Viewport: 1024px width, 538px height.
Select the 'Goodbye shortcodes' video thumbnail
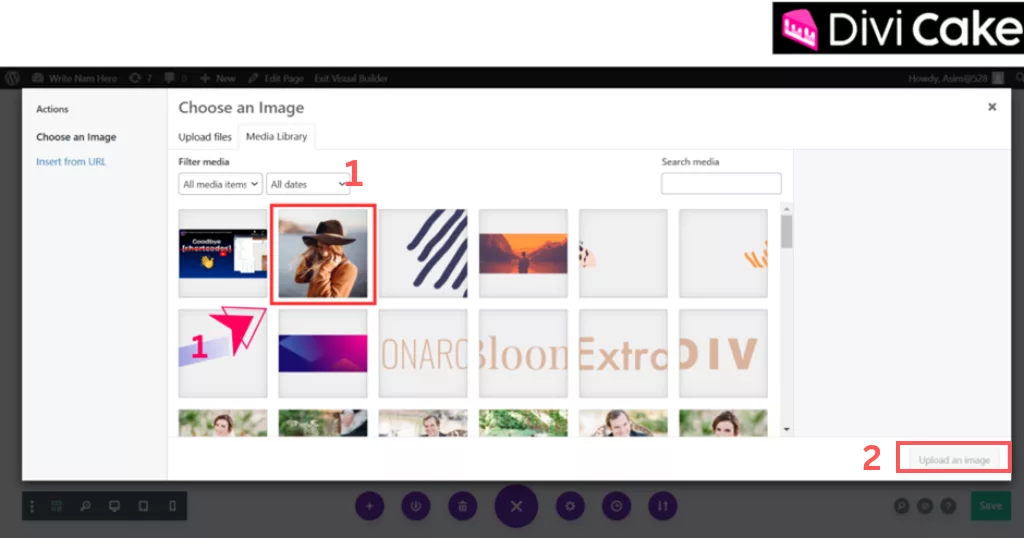click(223, 253)
